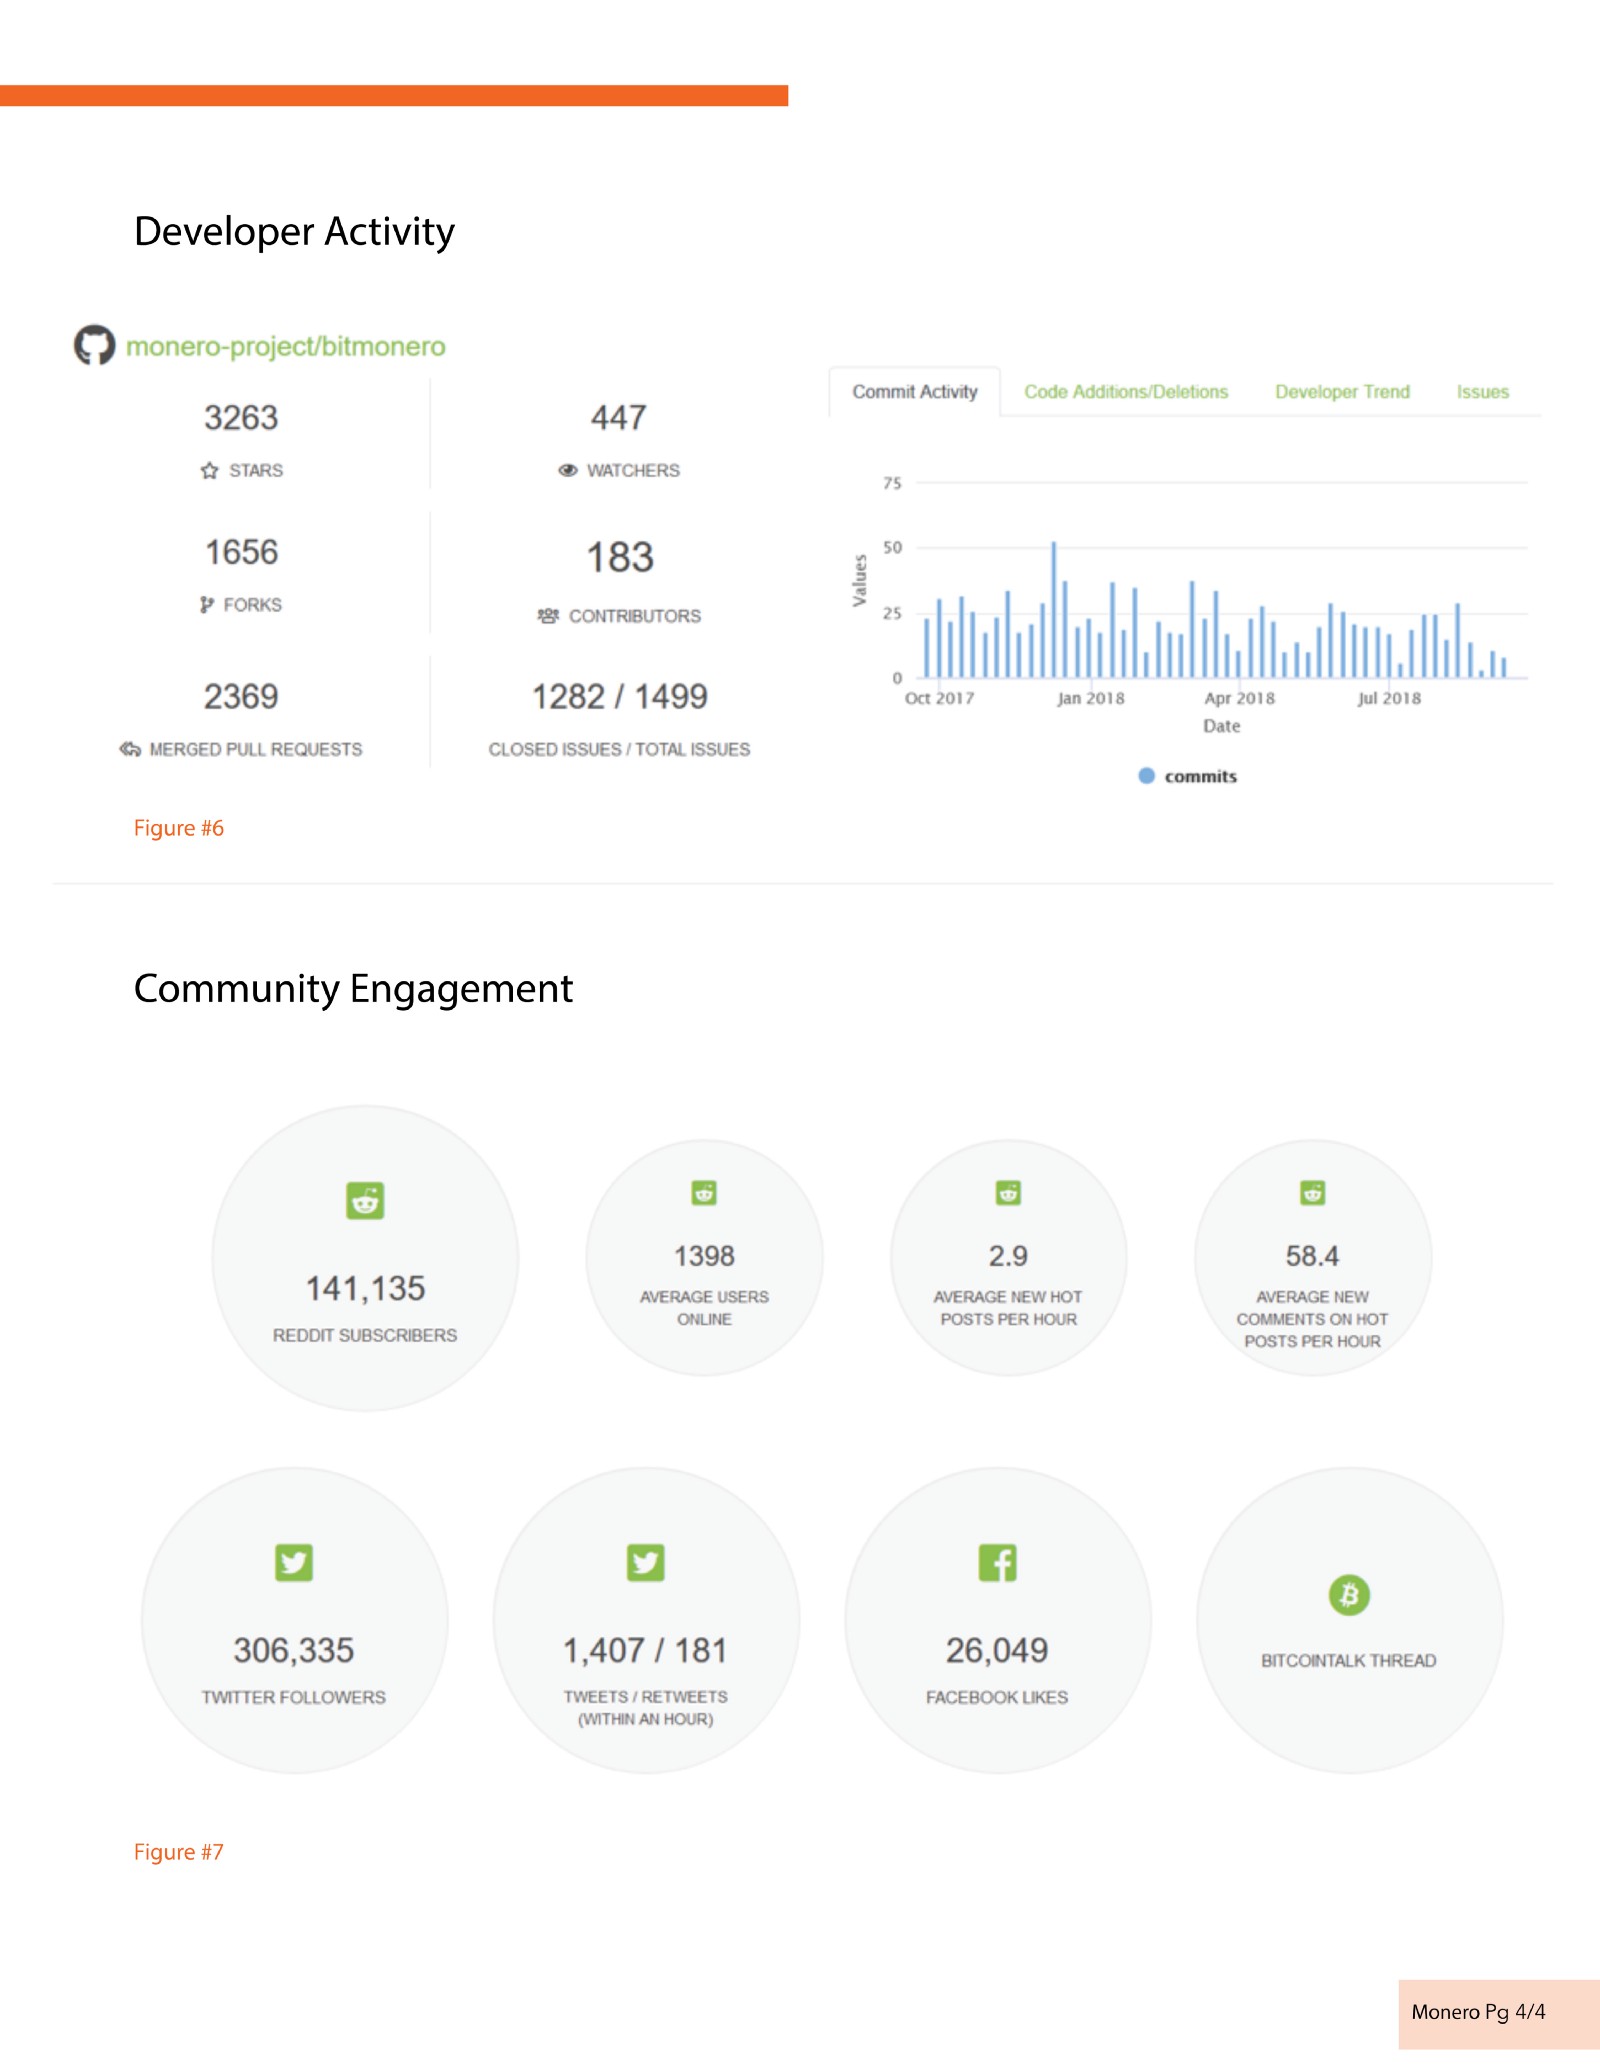Click the 2369 merged pull requests count
Viewport: 1600px width, 2070px height.
(241, 696)
